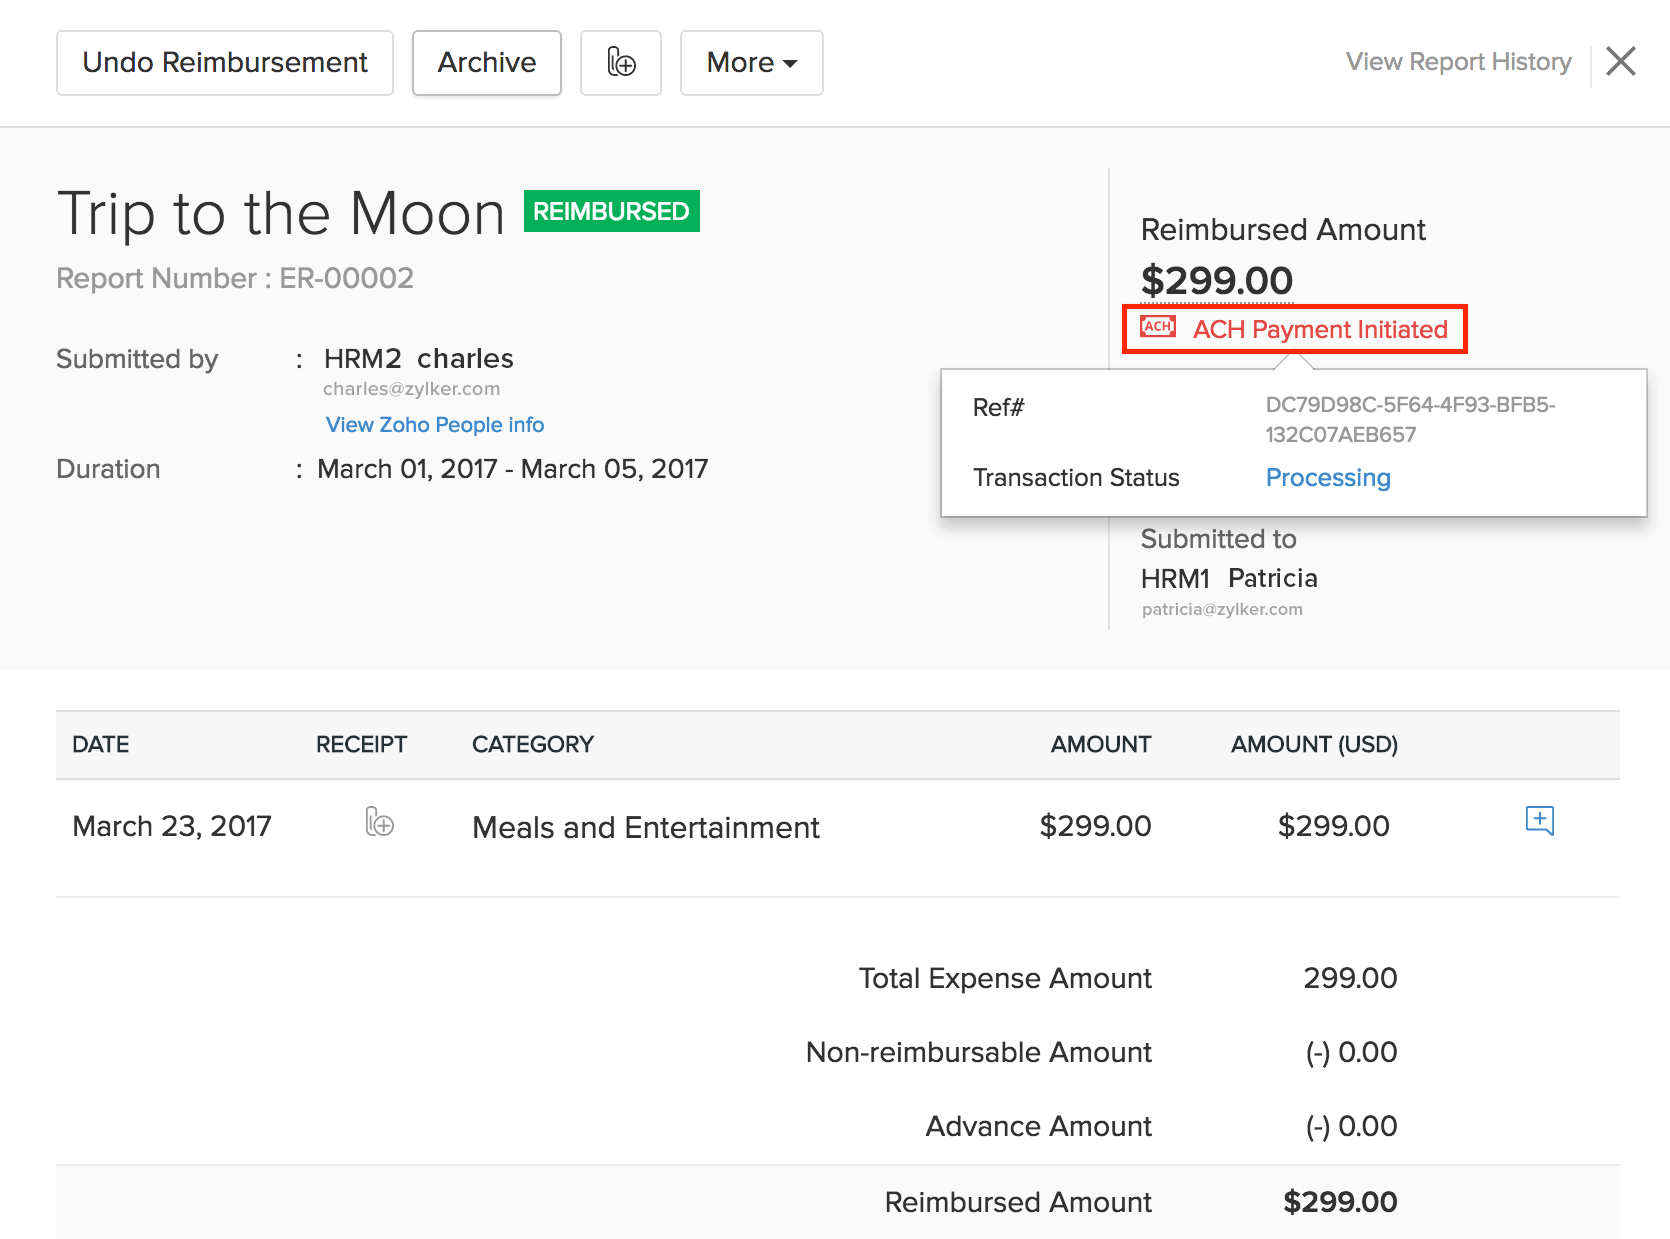Add a comment via the blue comment icon
The width and height of the screenshot is (1670, 1239).
point(1540,821)
